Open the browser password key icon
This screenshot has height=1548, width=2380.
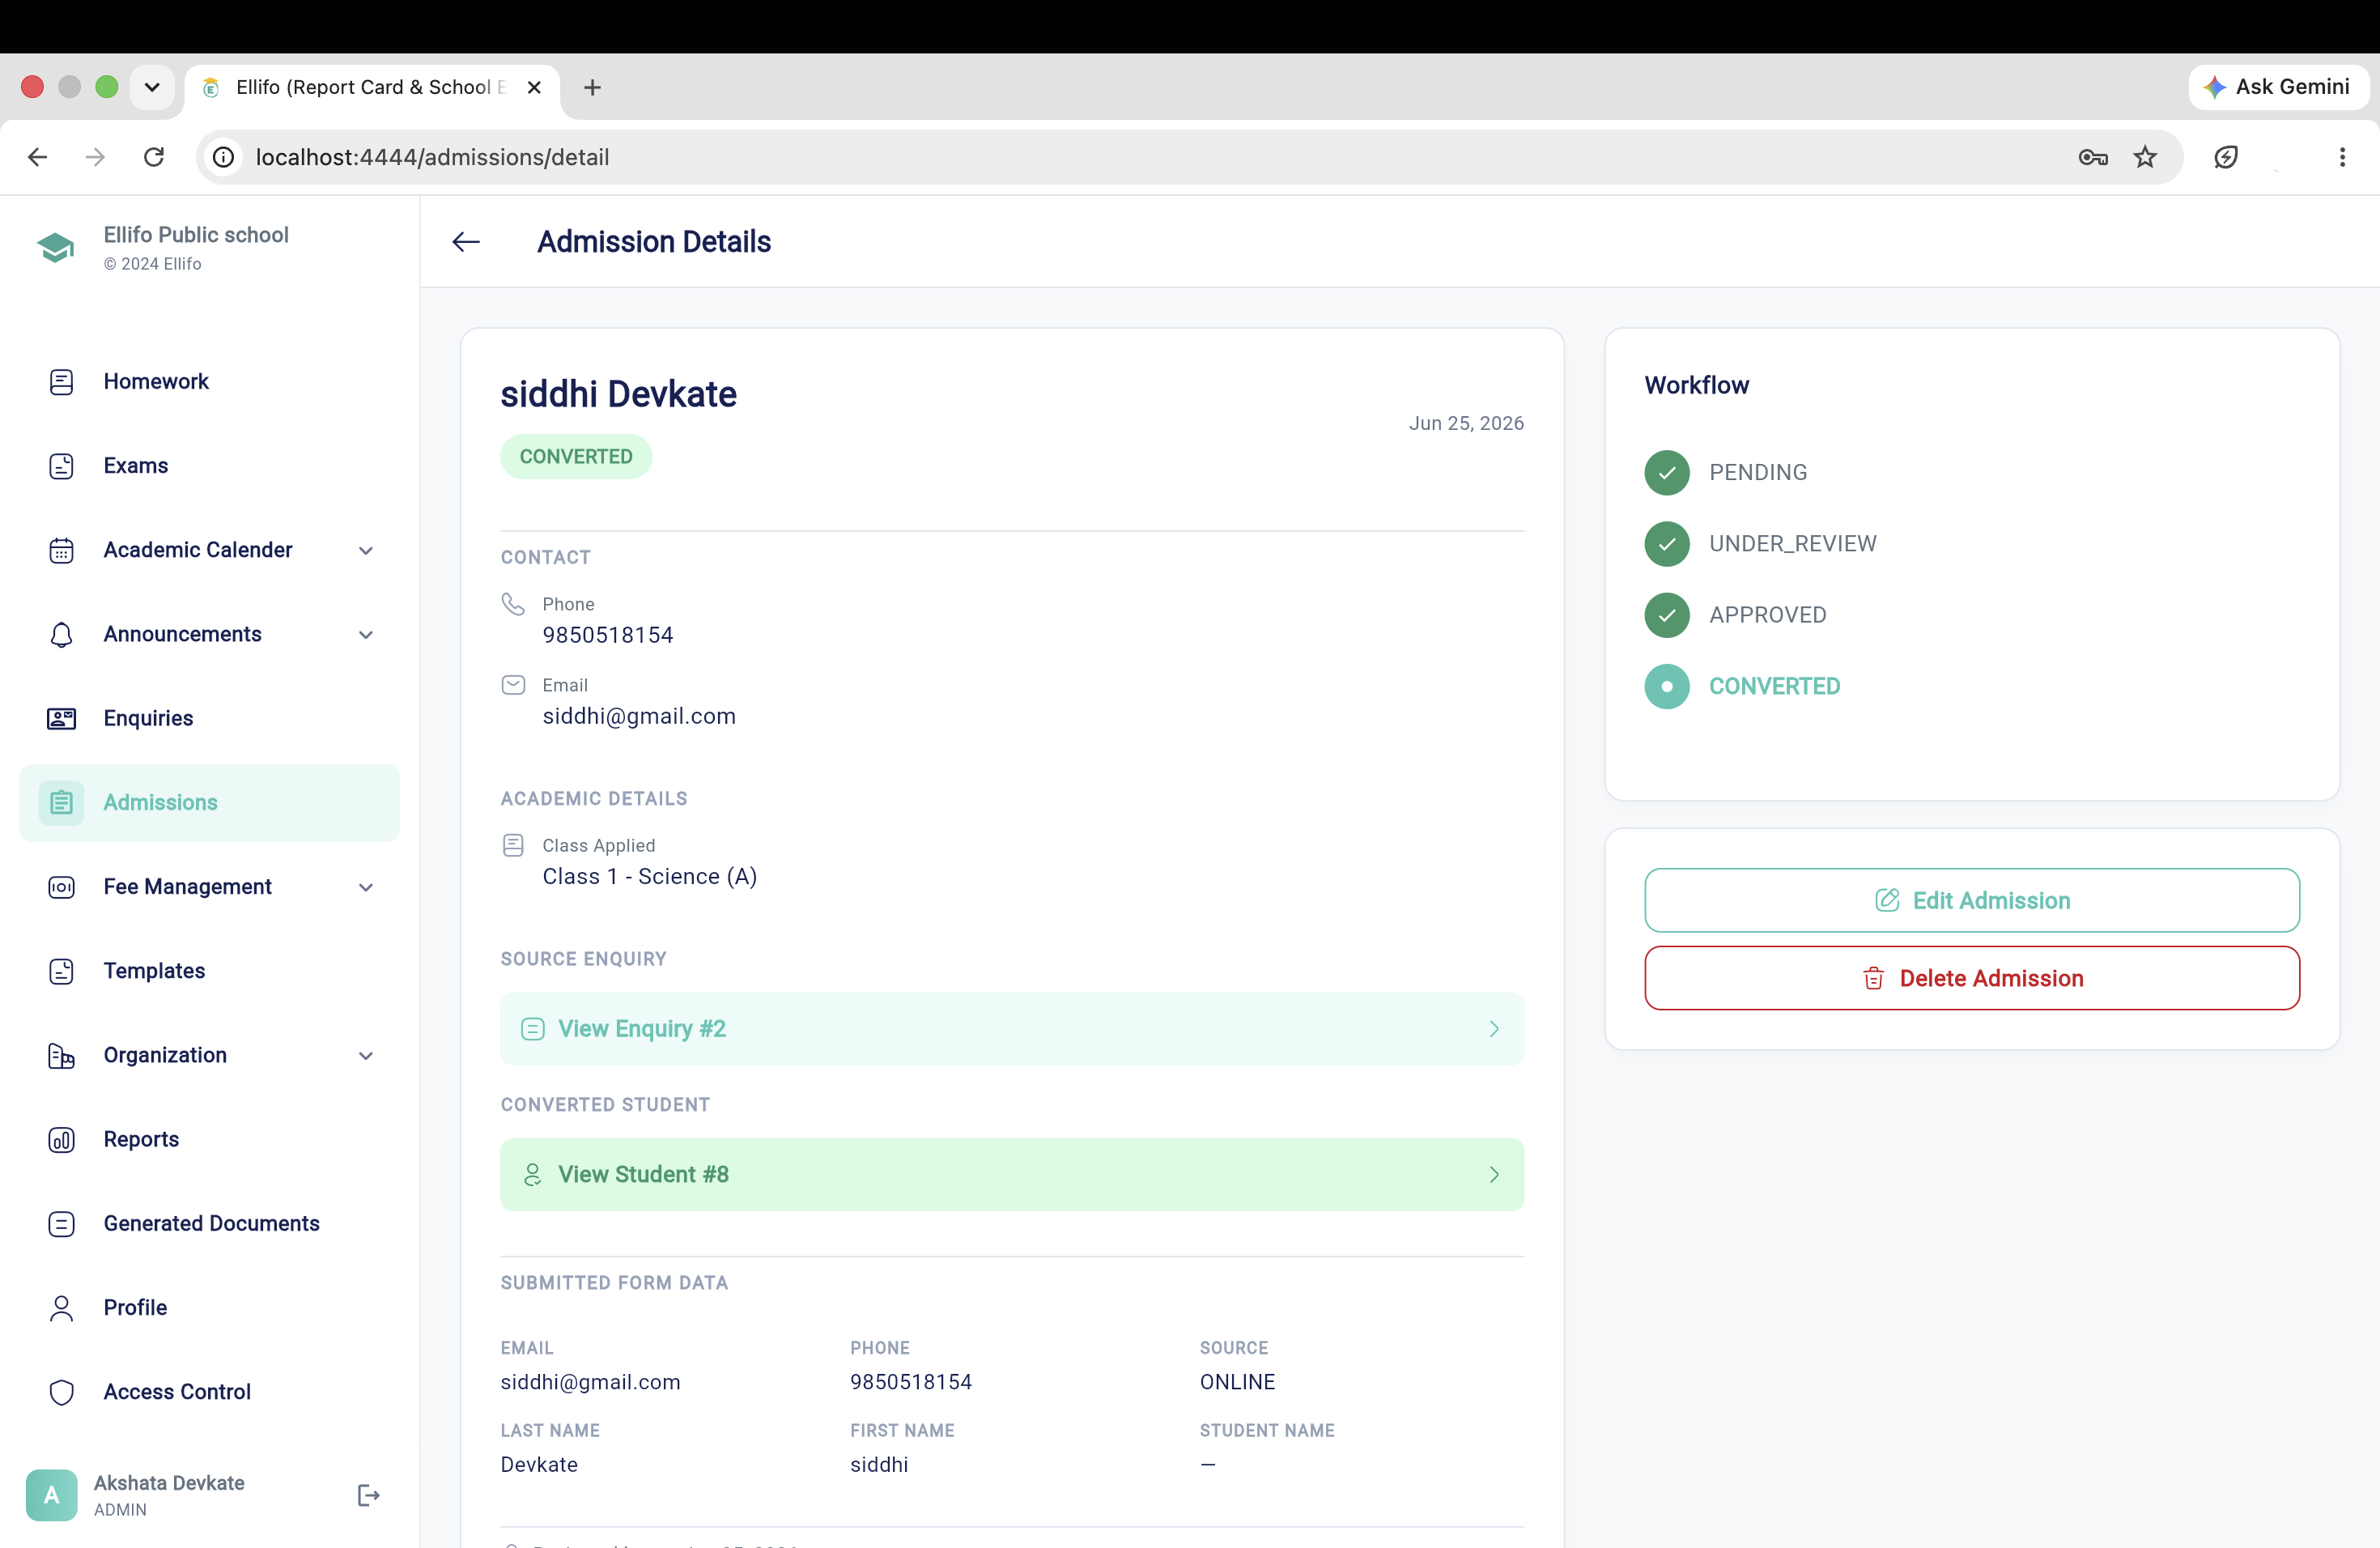click(2093, 157)
